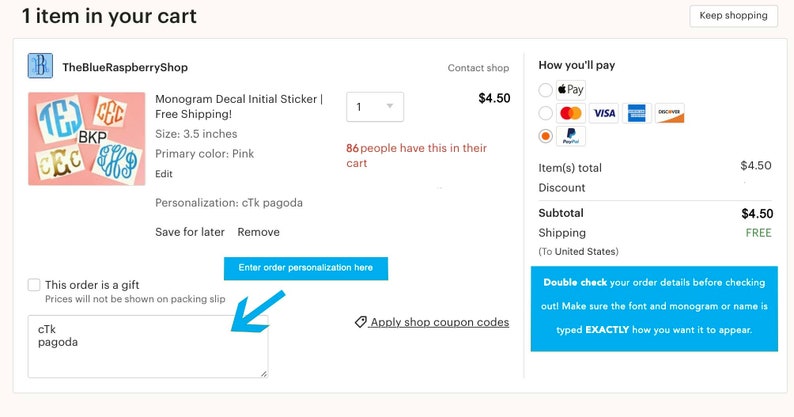Click the Visa card icon

click(x=604, y=113)
